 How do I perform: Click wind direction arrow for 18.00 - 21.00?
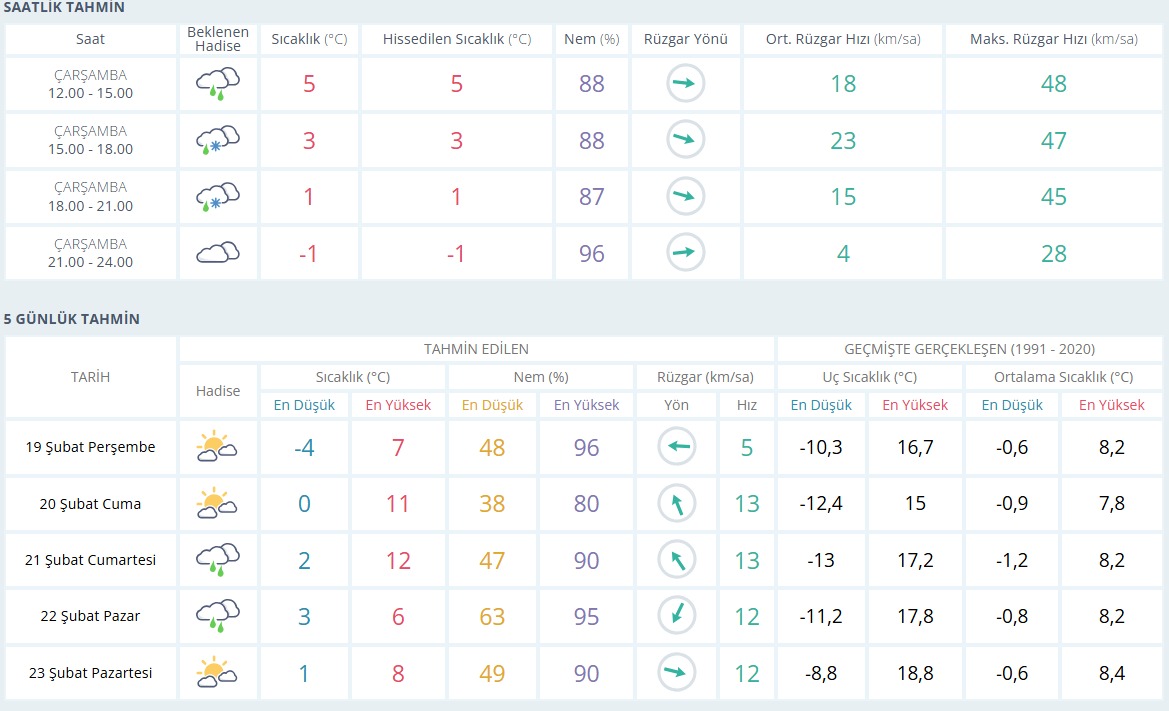[685, 196]
